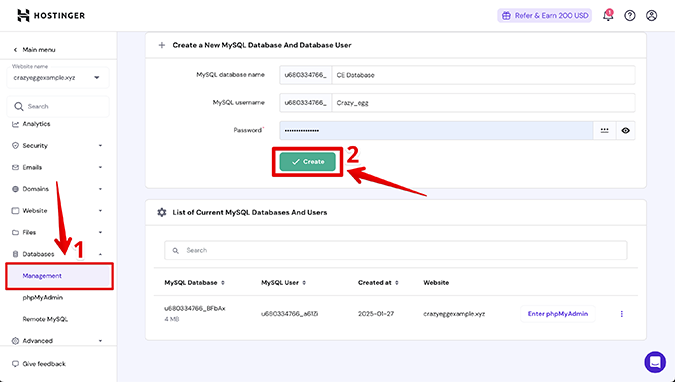This screenshot has height=382, width=675.
Task: Expand the Domains section
Action: [x=100, y=189]
